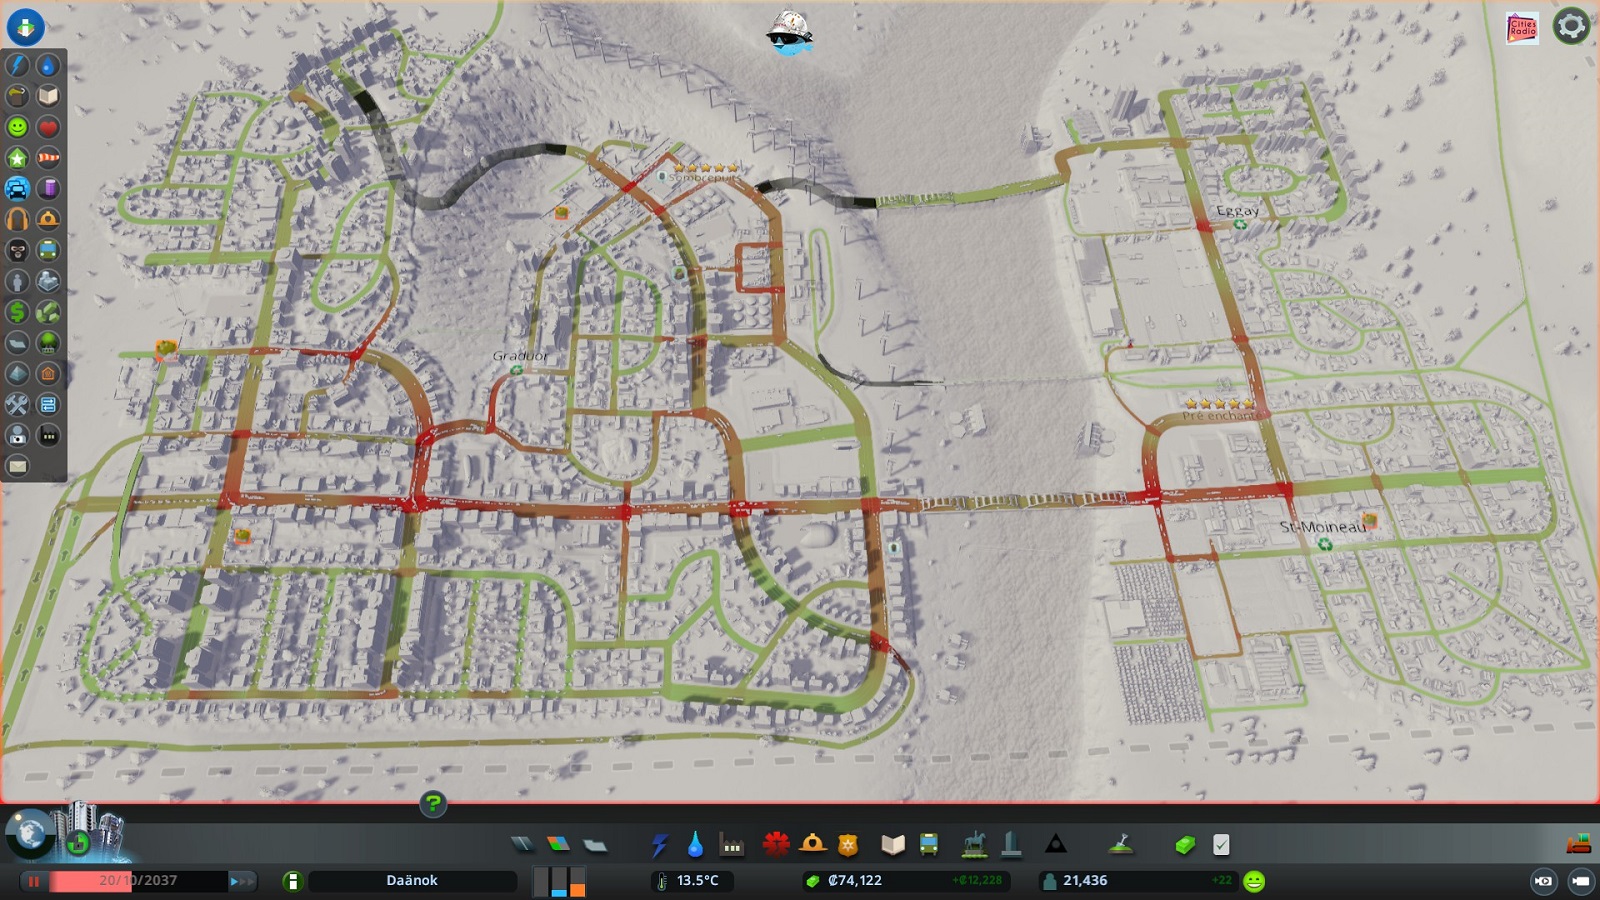Screen dimensions: 1600x900
Task: Open the Electricity info view
Action: 18,65
